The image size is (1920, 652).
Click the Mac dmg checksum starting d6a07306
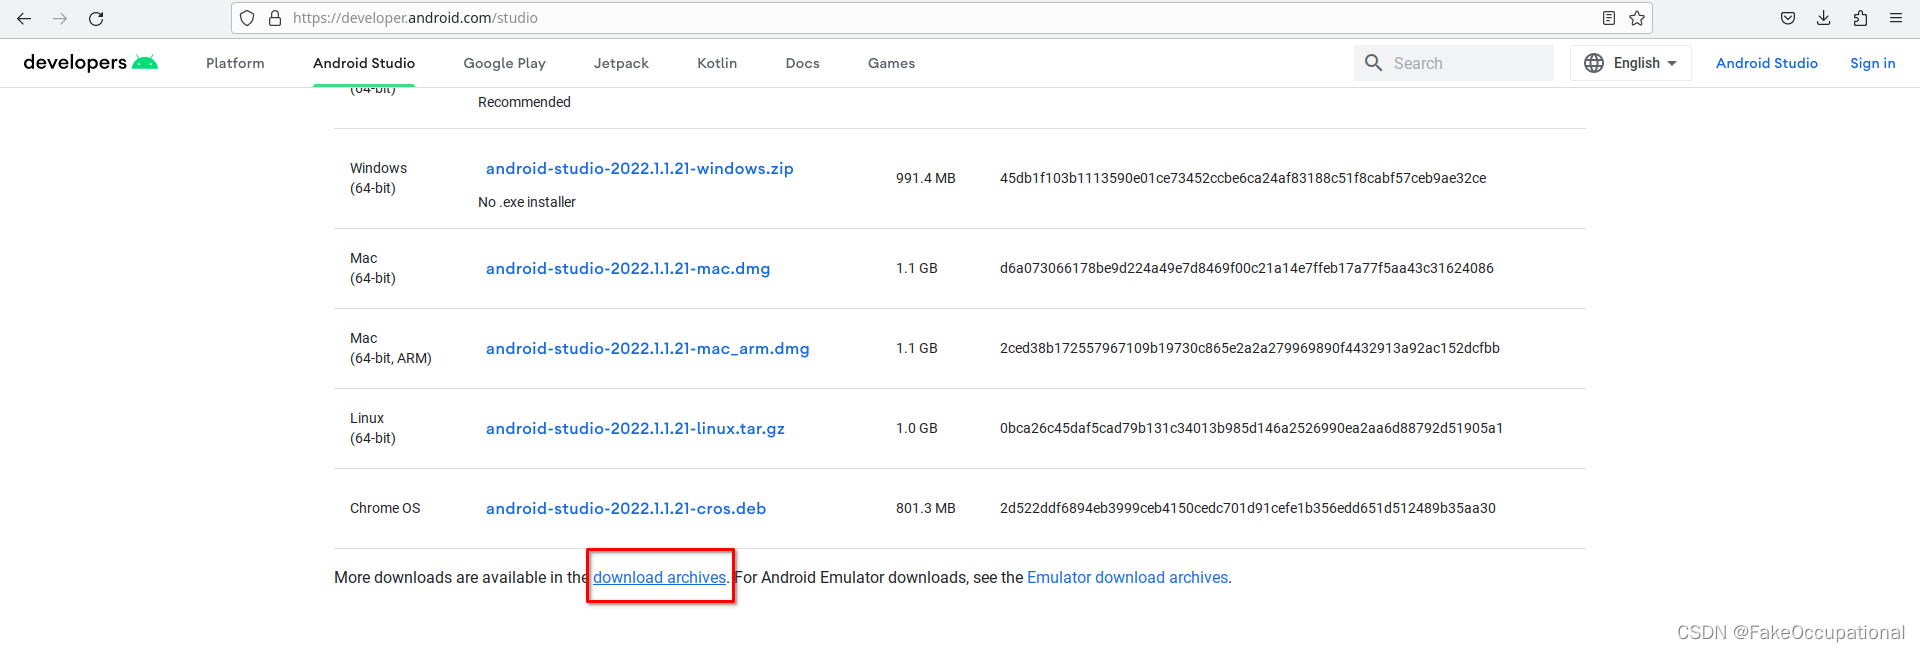[x=1247, y=268]
